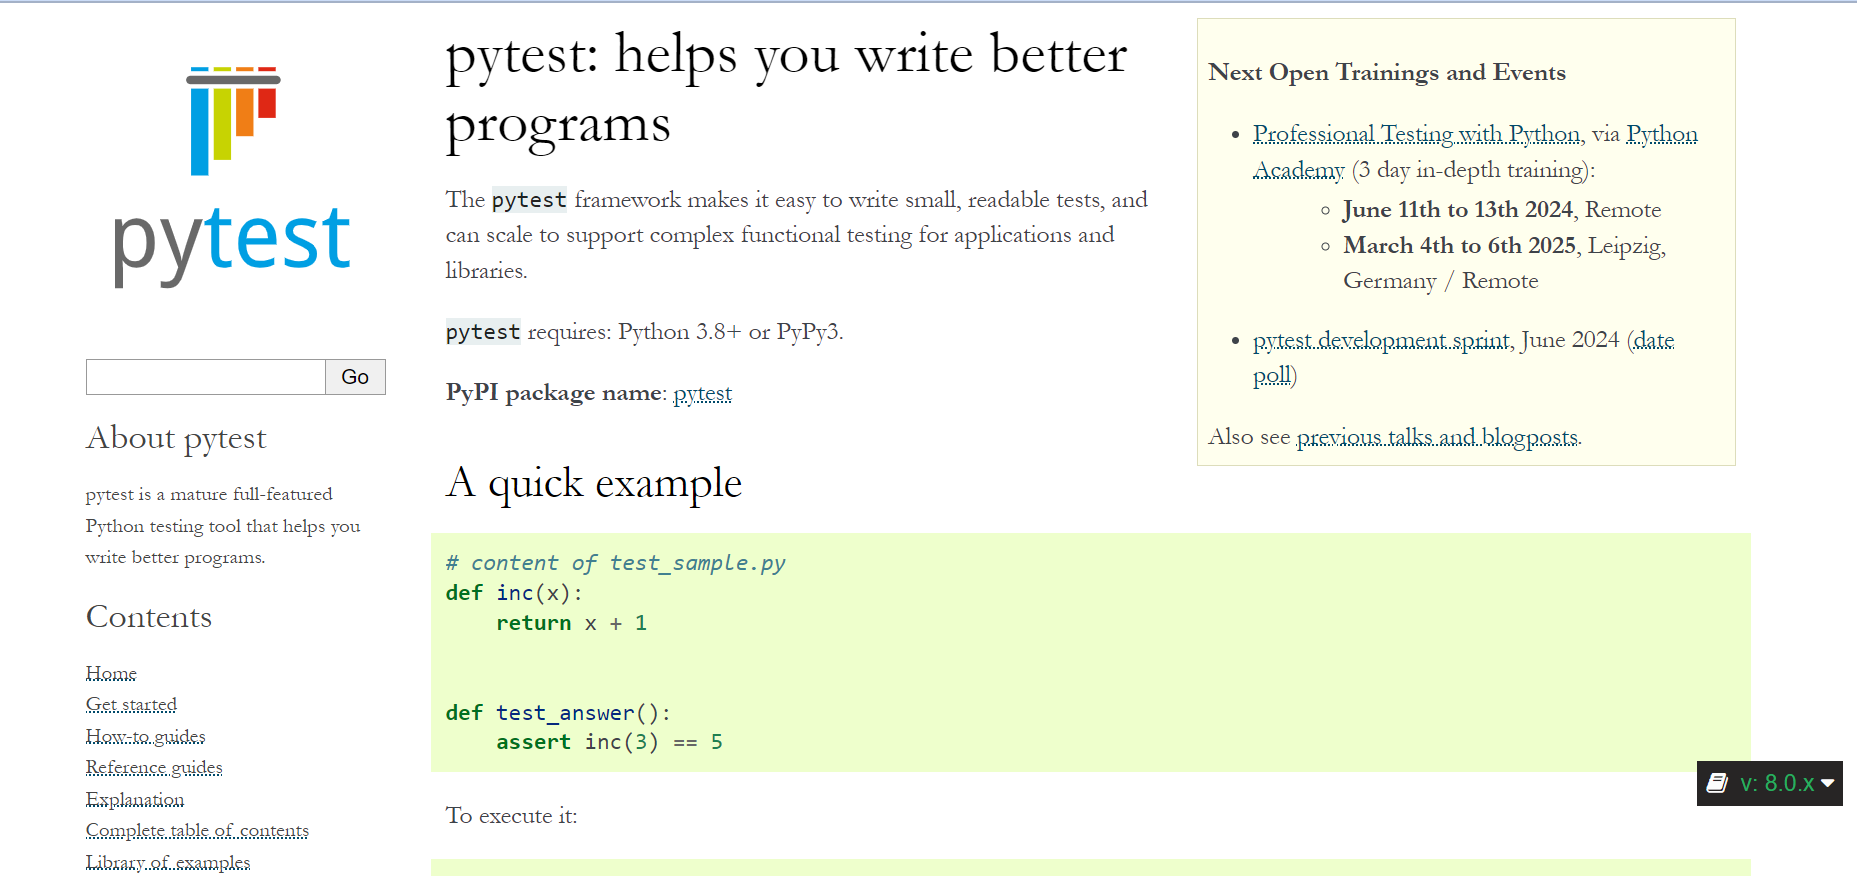The image size is (1857, 876).
Task: Click inside the search input field
Action: pos(204,377)
